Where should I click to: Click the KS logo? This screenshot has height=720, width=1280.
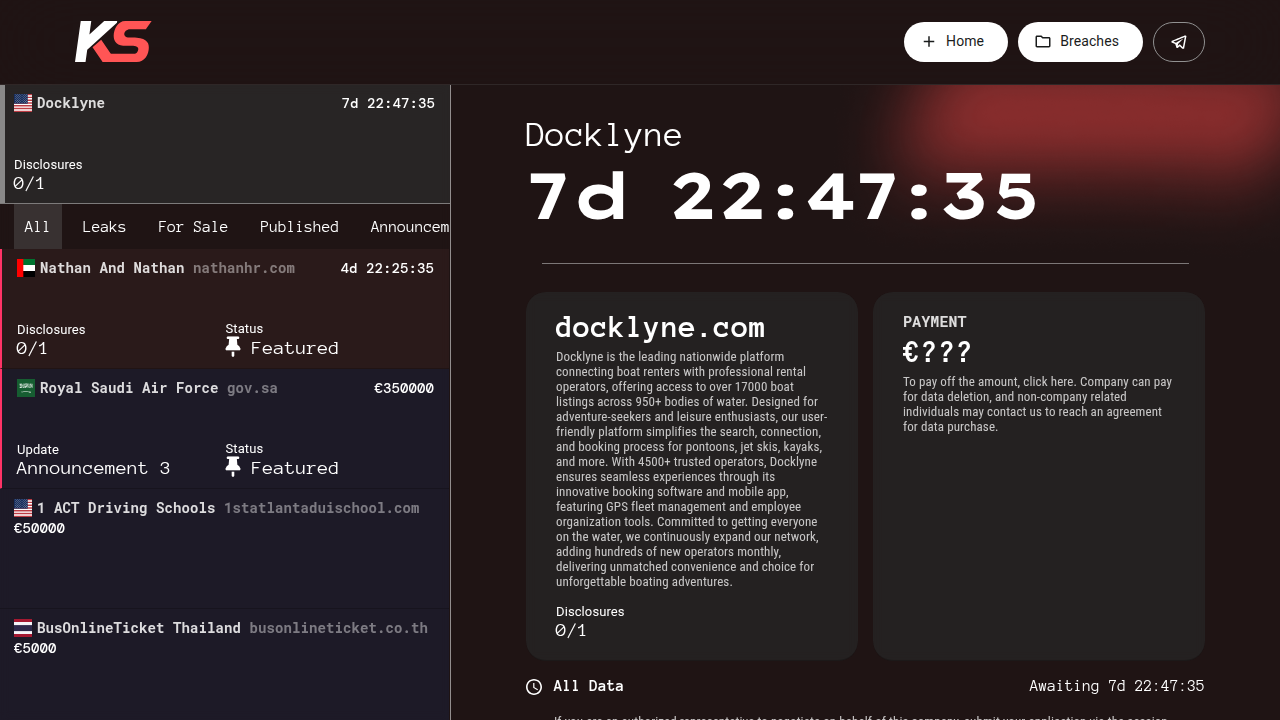point(113,42)
